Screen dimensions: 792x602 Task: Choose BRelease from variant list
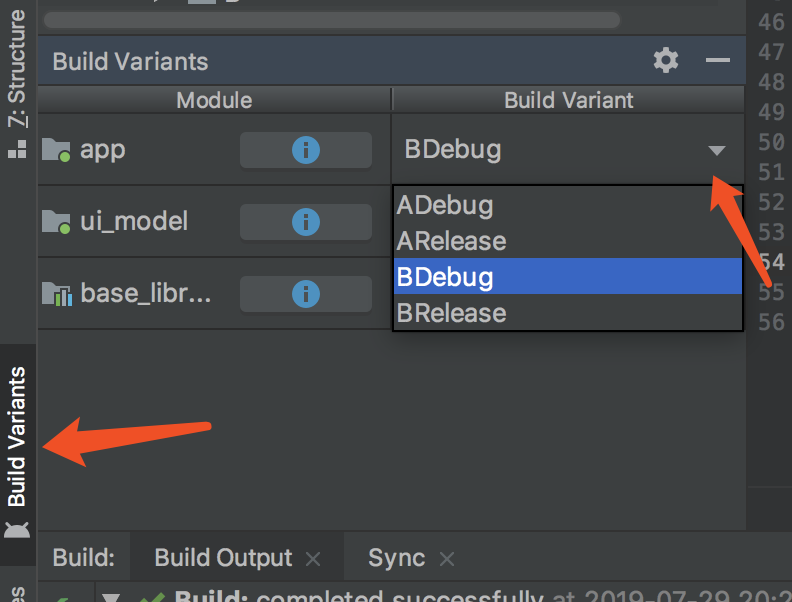(451, 313)
